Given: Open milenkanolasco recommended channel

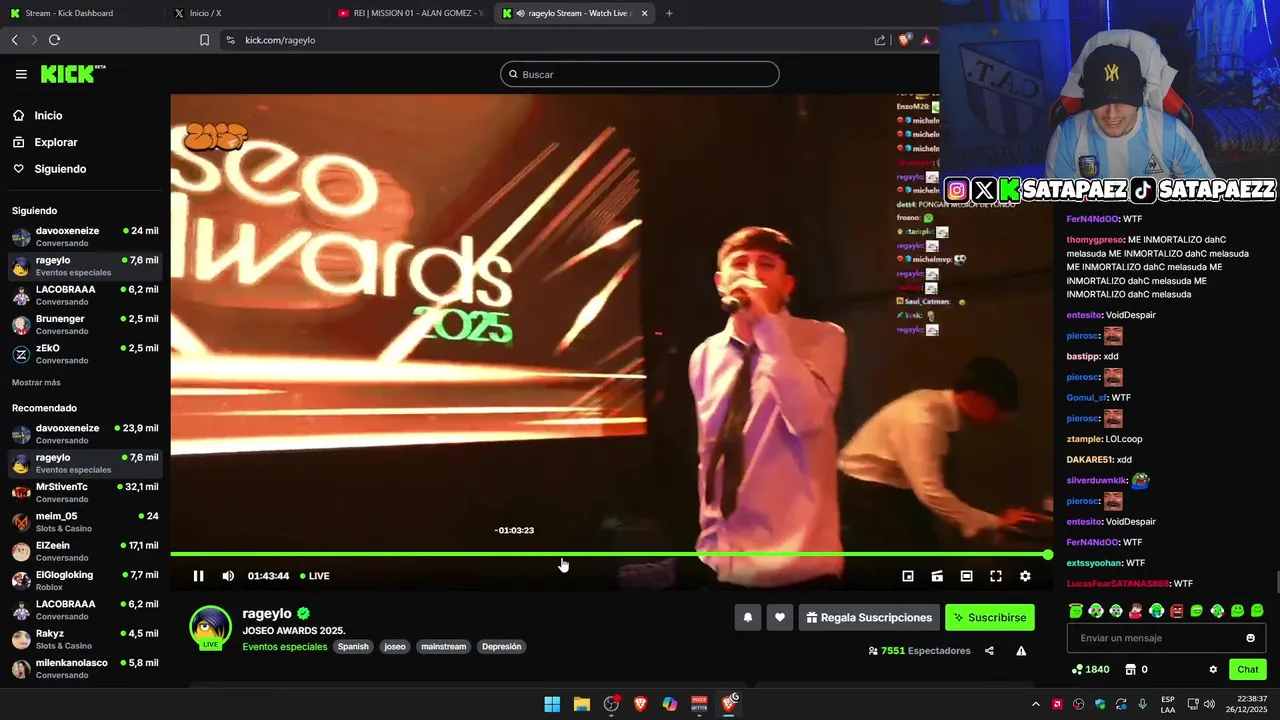Looking at the screenshot, I should [85, 668].
